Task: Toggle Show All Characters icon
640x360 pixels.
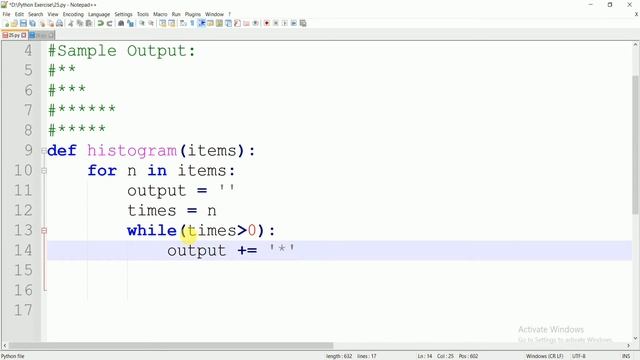Action: [192, 23]
